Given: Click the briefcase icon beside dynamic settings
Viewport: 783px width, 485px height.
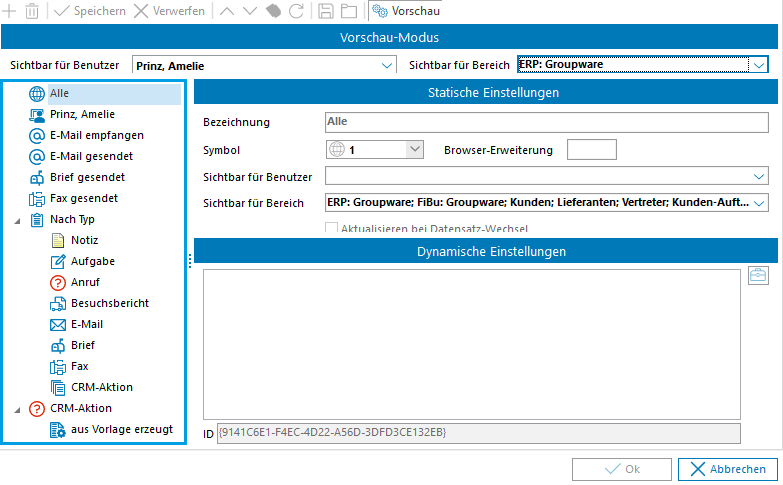Looking at the screenshot, I should click(758, 277).
